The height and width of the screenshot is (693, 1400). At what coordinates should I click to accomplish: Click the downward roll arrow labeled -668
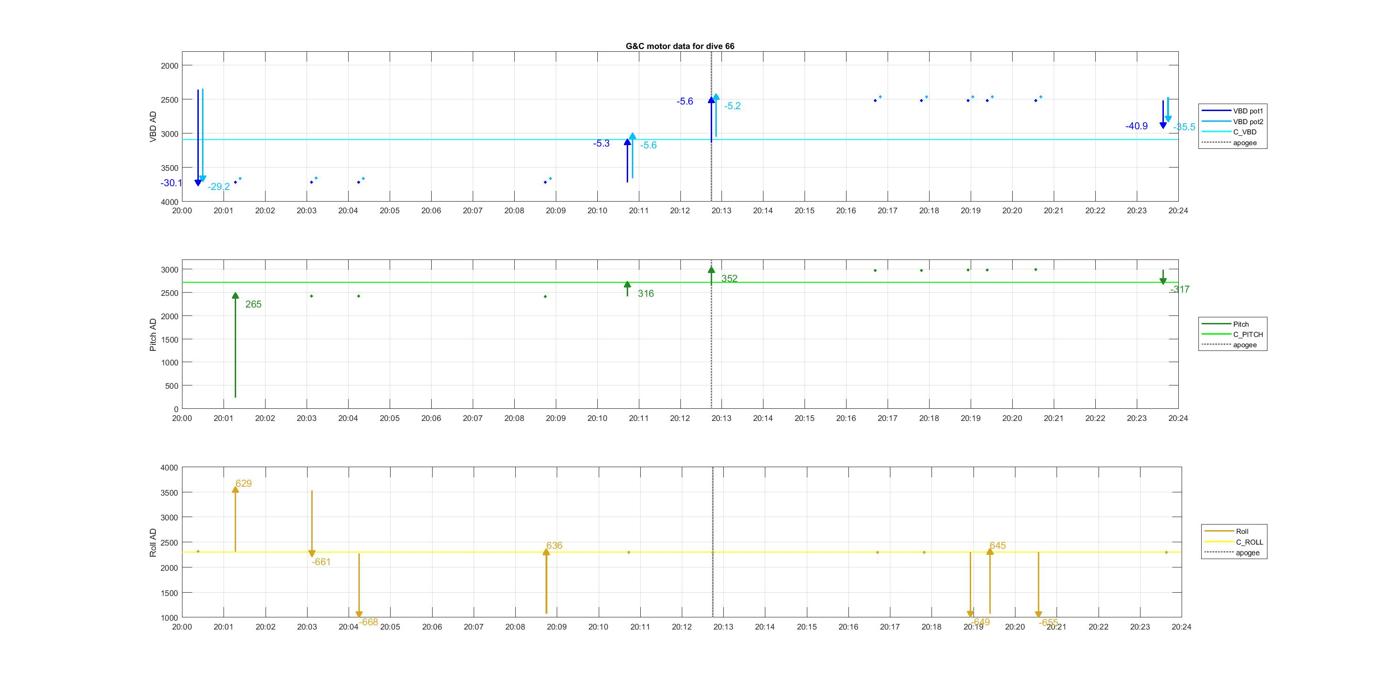click(x=359, y=586)
